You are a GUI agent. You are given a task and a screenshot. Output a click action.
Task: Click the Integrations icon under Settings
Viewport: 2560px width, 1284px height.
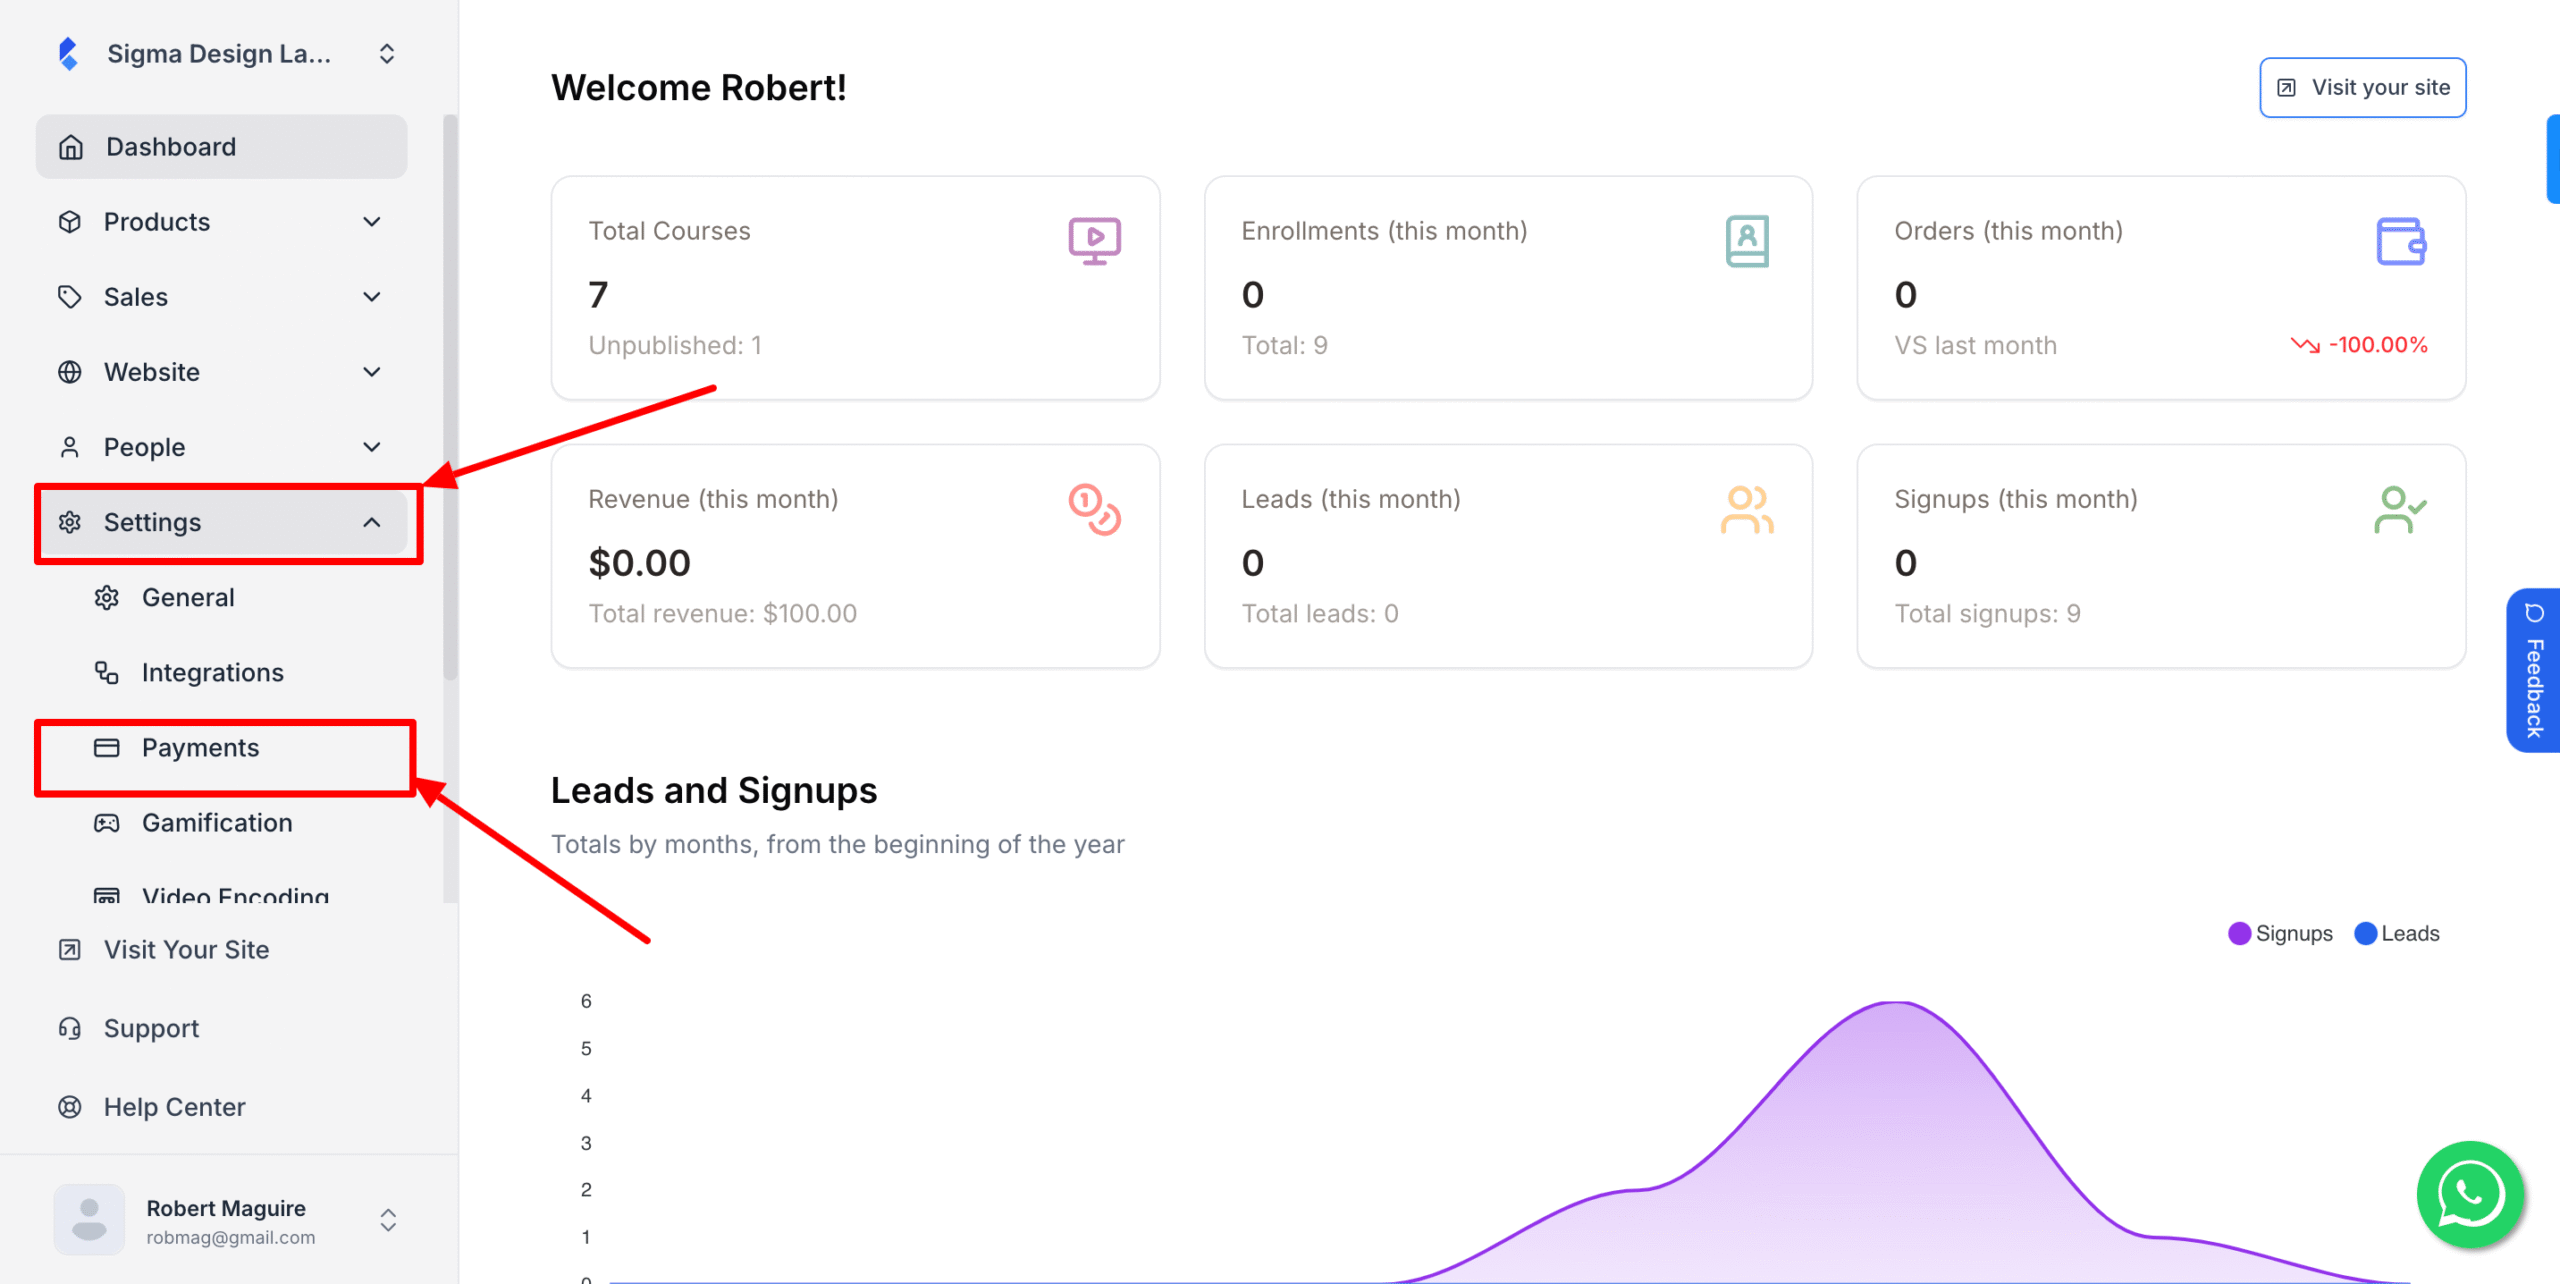click(x=107, y=672)
